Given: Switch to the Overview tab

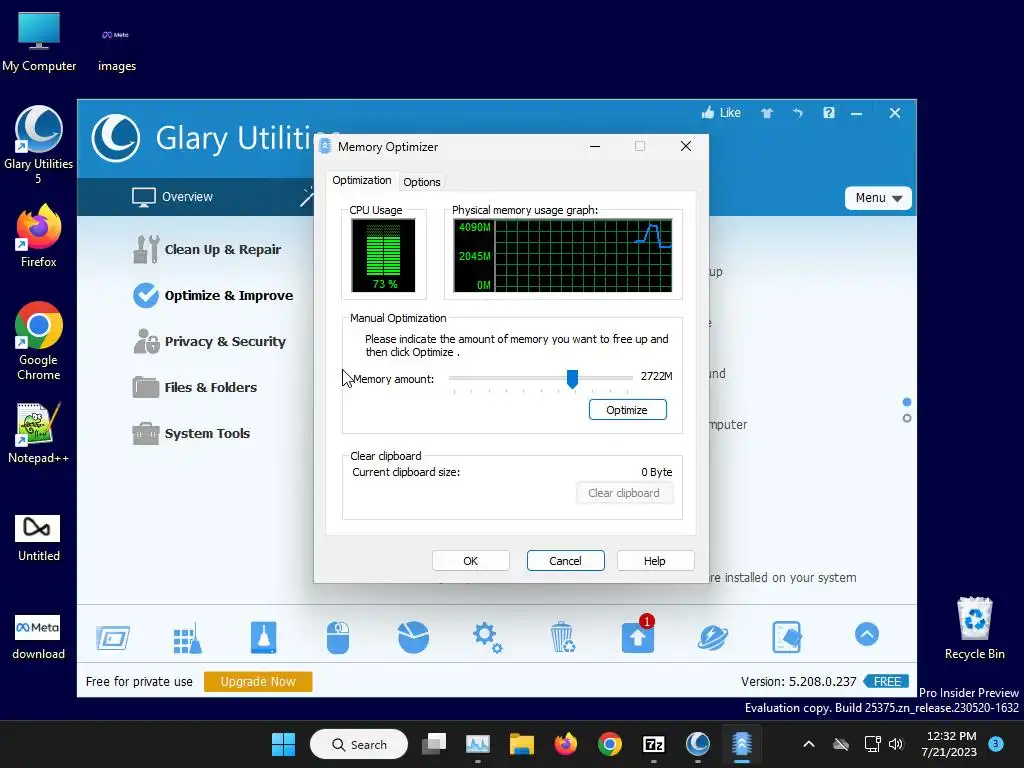Looking at the screenshot, I should [172, 197].
